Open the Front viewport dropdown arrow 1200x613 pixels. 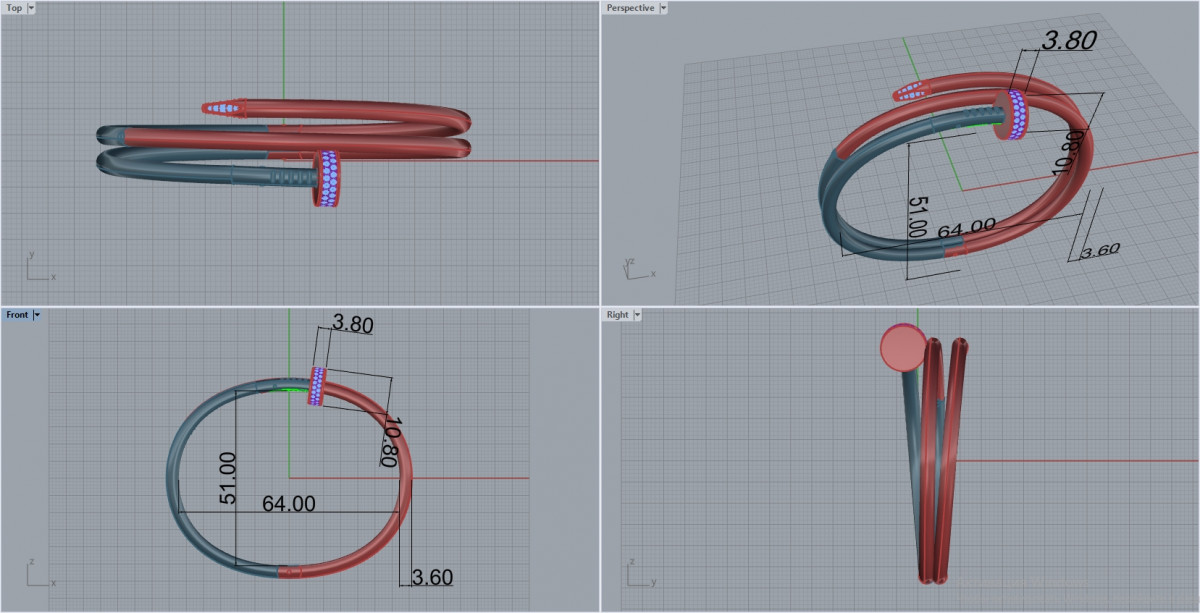pyautogui.click(x=37, y=315)
